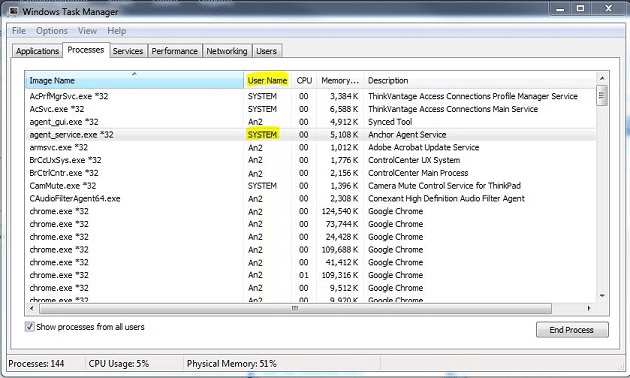Image resolution: width=630 pixels, height=378 pixels.
Task: Select the chrome.exe row using 73,744 K
Action: (x=310, y=224)
